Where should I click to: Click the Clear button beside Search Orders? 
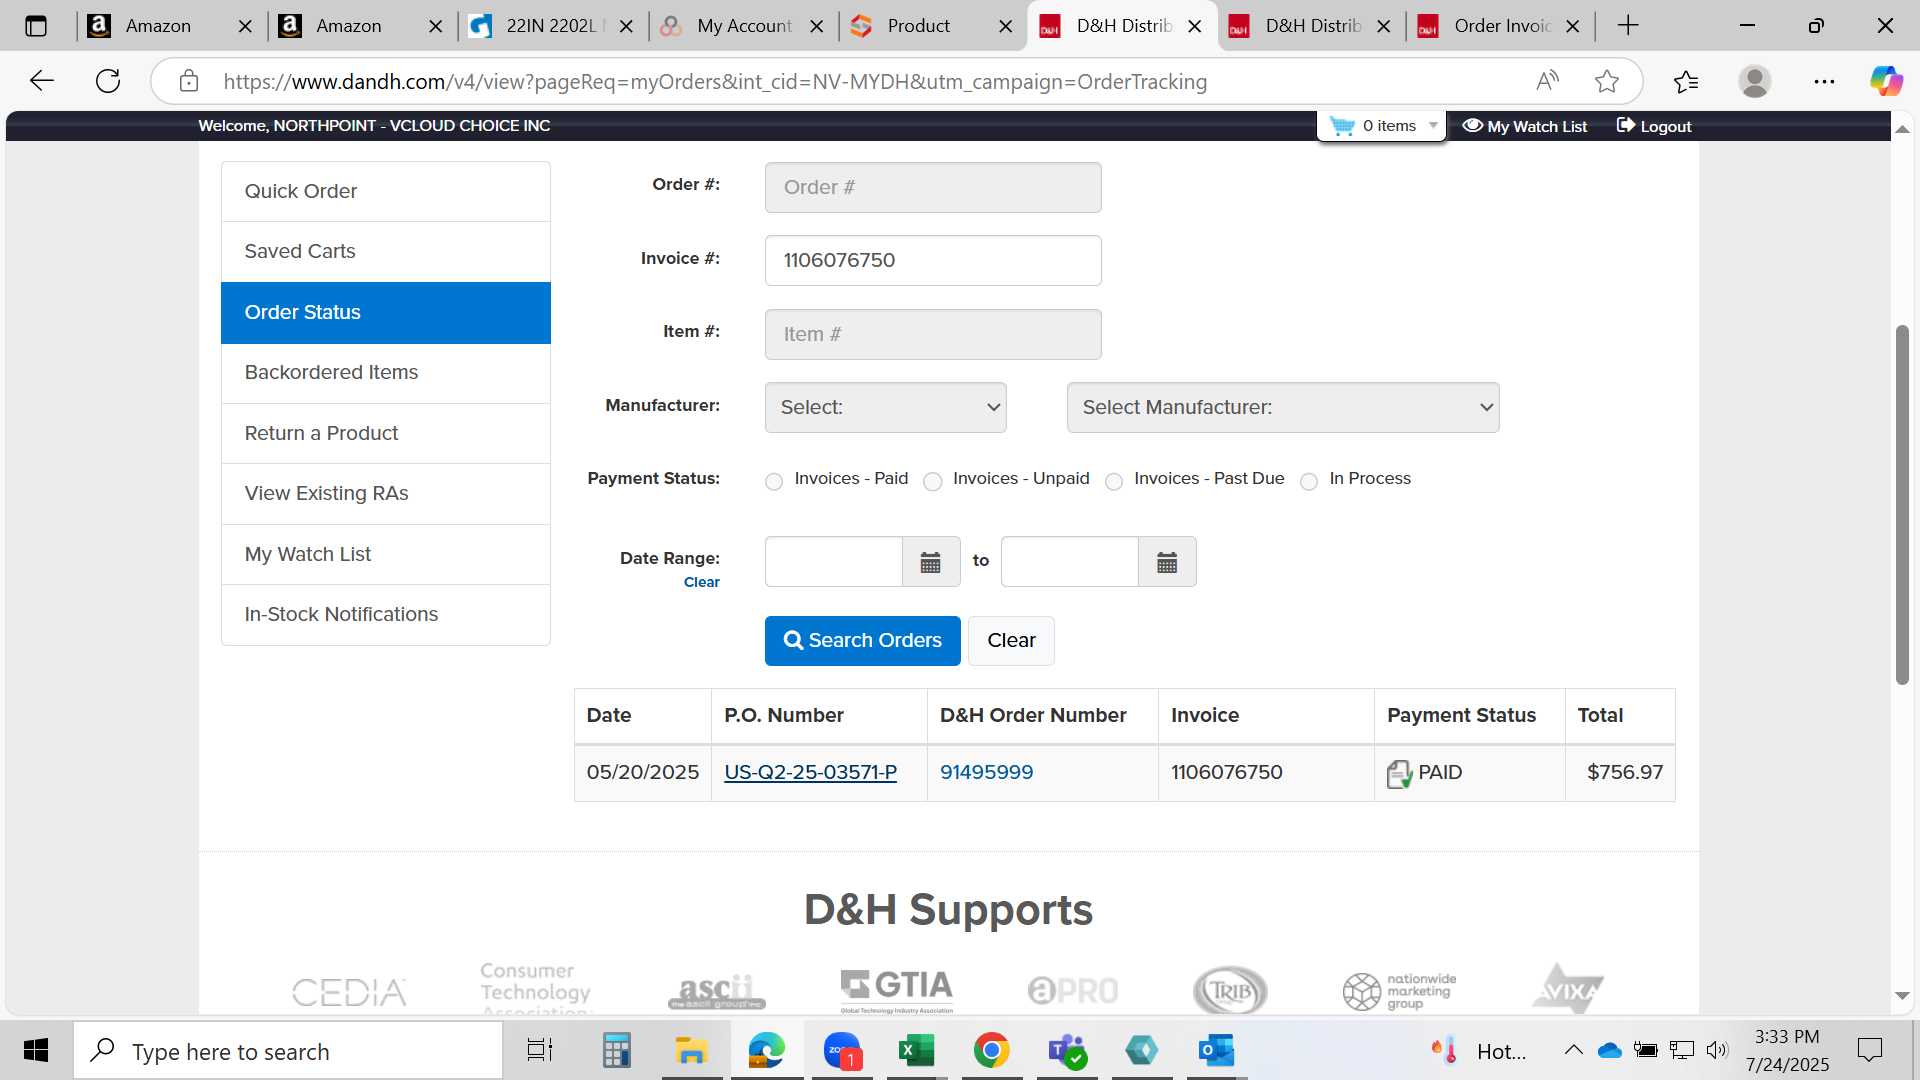1011,641
